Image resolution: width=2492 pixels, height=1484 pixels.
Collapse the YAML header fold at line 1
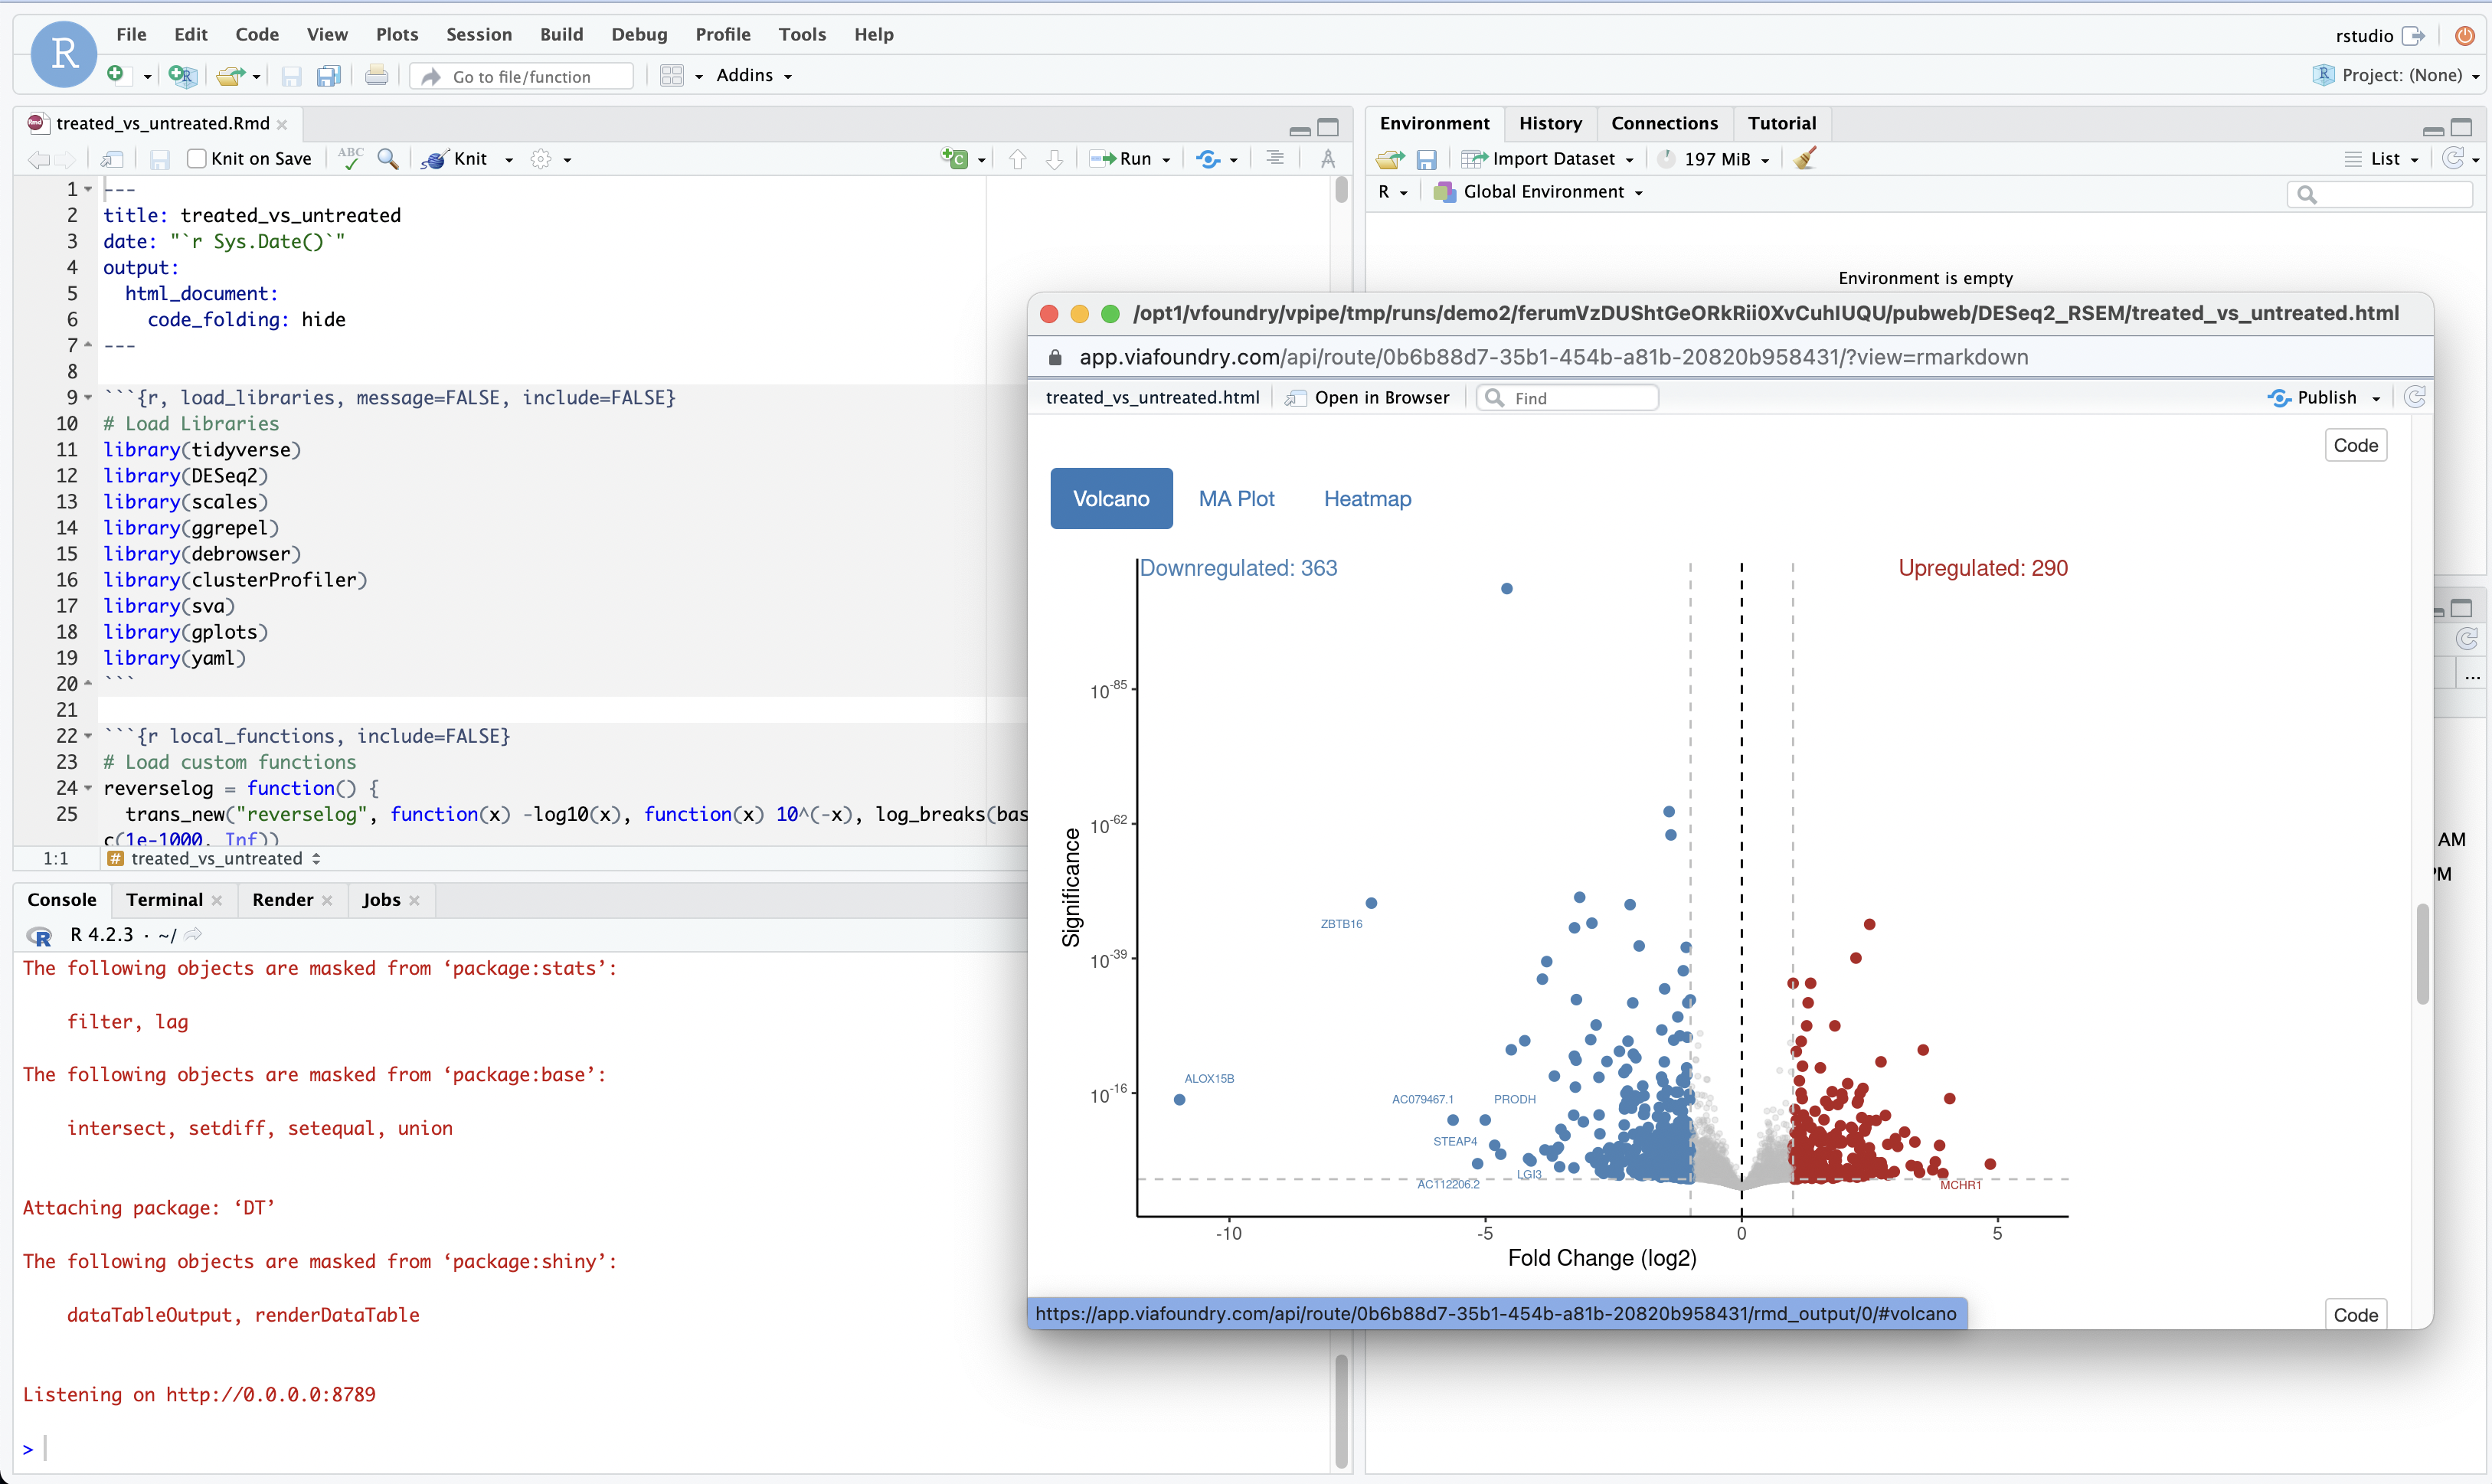[x=88, y=189]
